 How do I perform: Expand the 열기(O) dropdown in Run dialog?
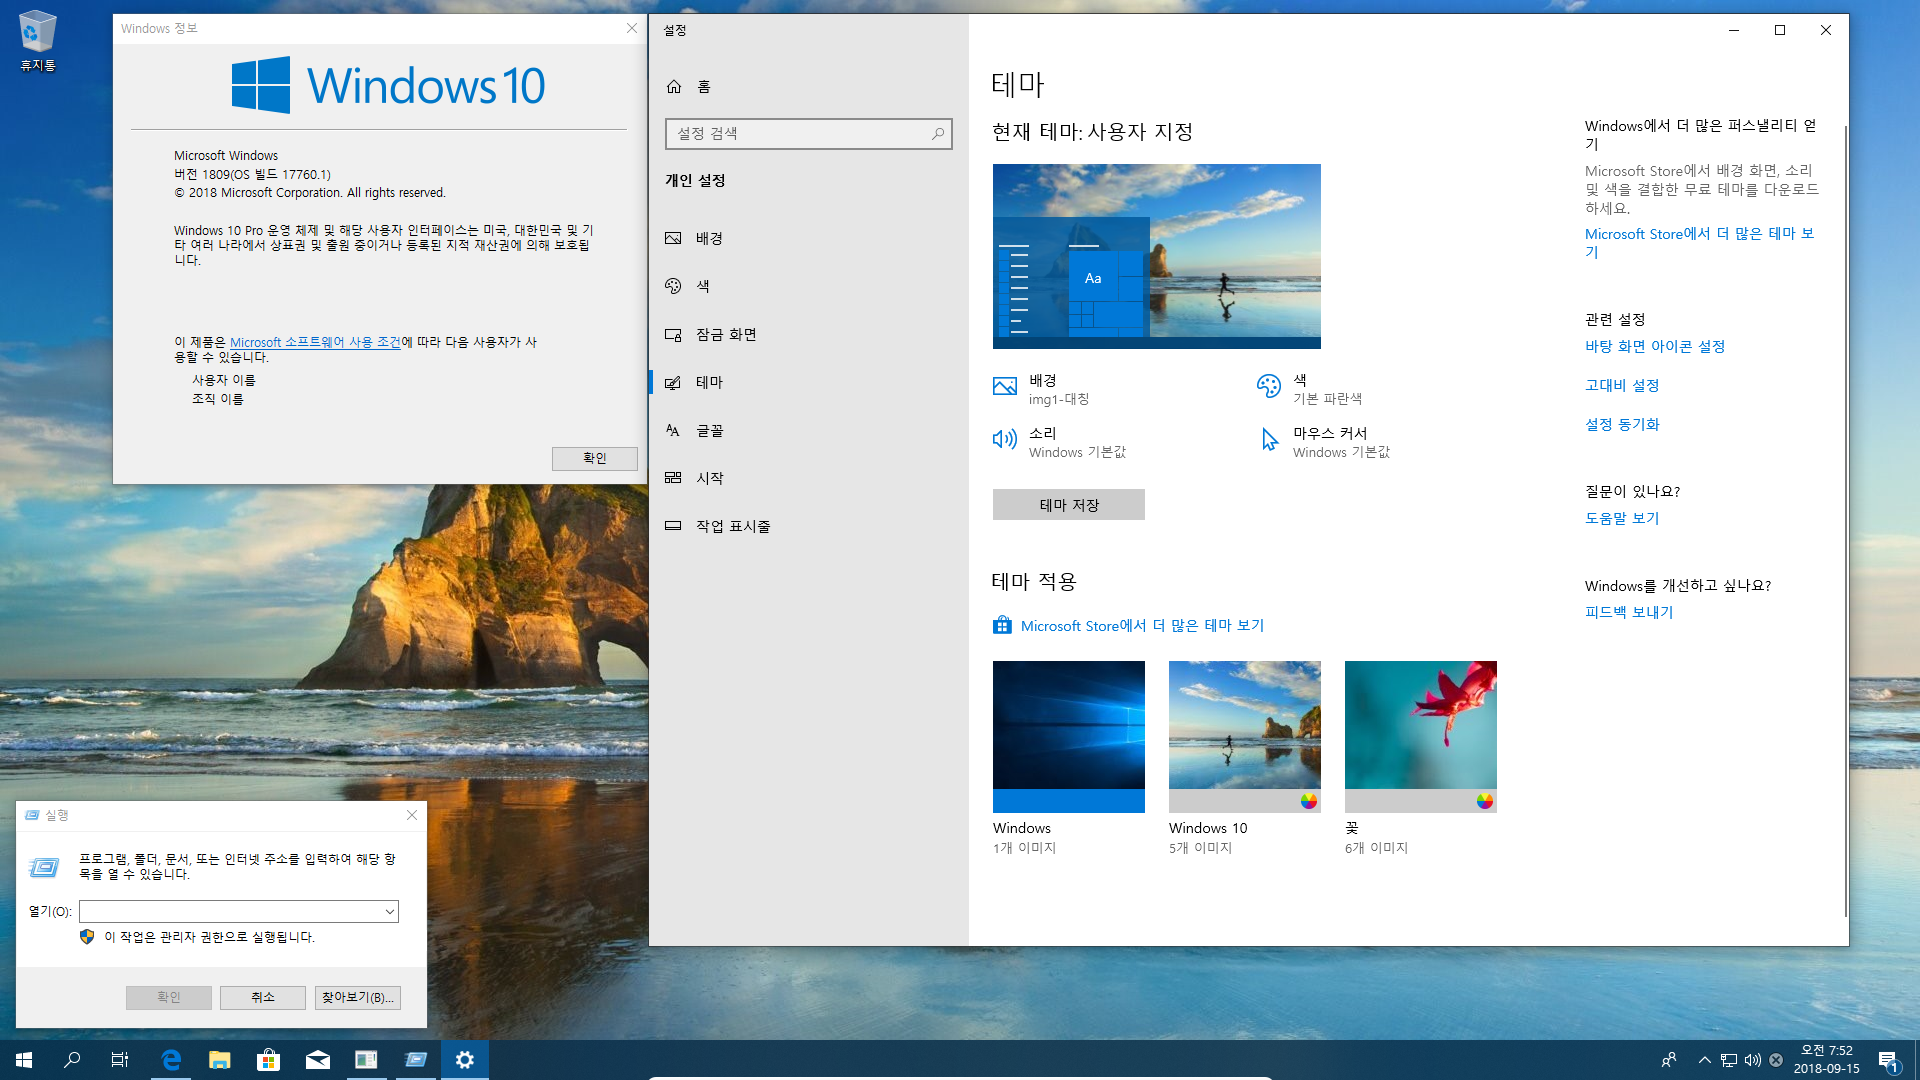[389, 911]
